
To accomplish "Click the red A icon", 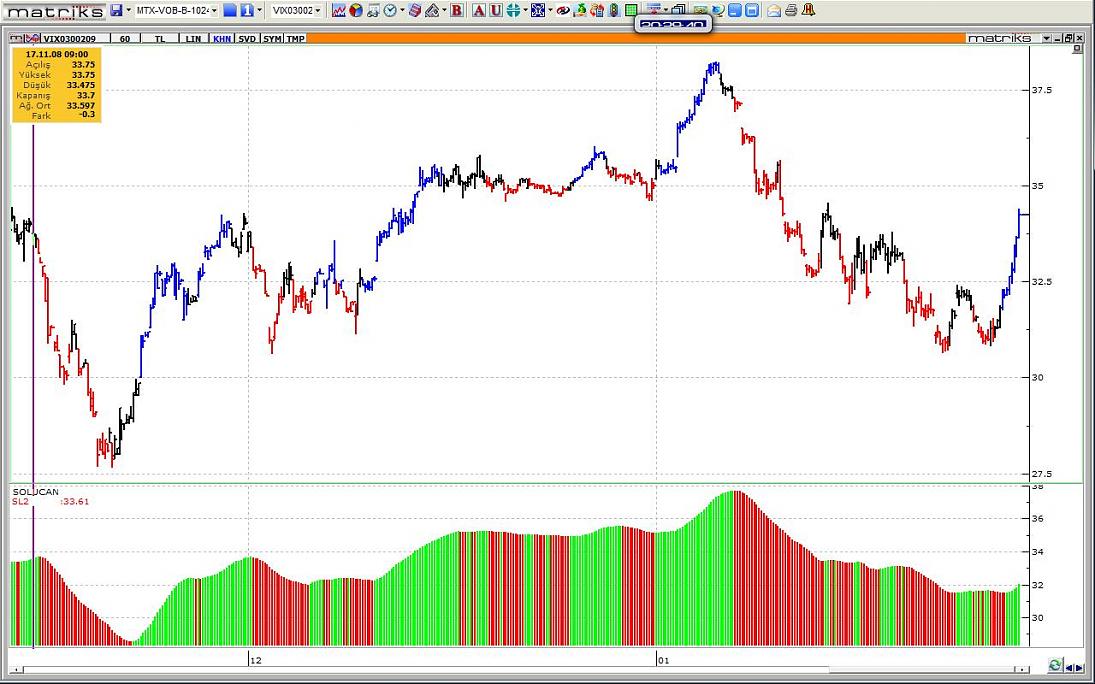I will click(479, 10).
